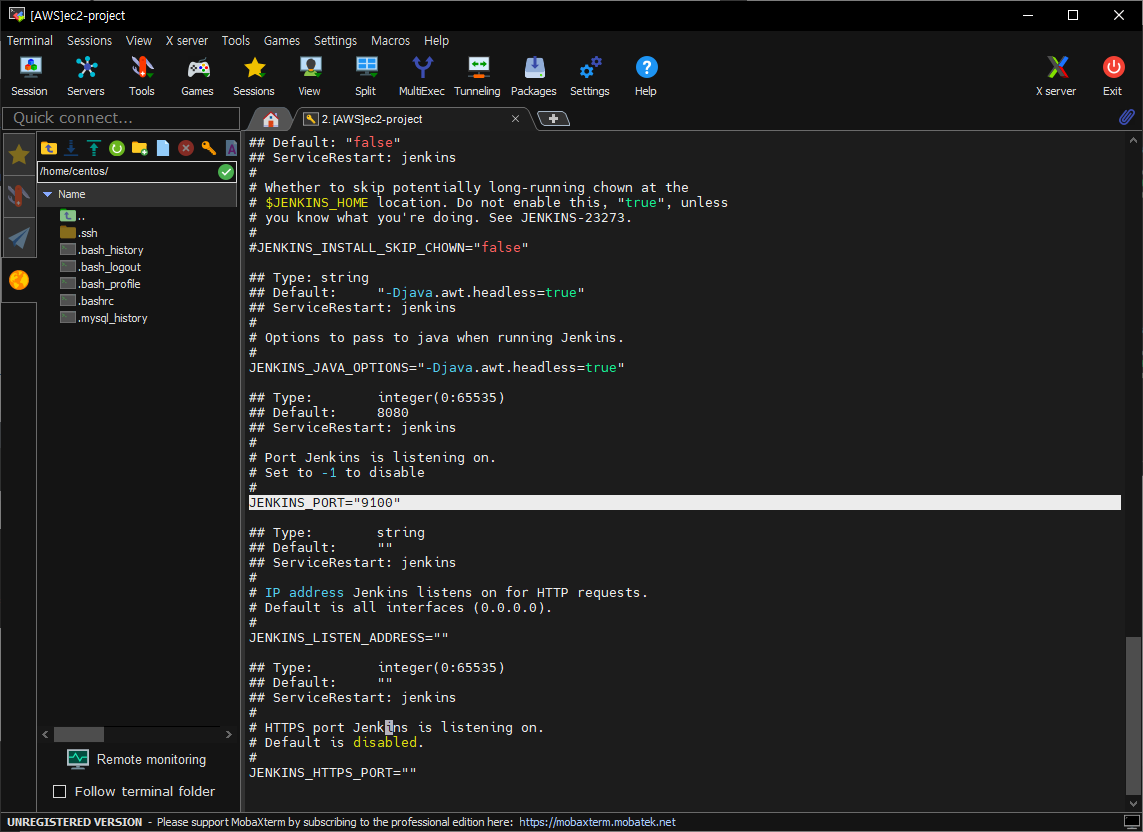This screenshot has width=1143, height=832.
Task: Open the Sessions star toolbar icon
Action: (x=254, y=76)
